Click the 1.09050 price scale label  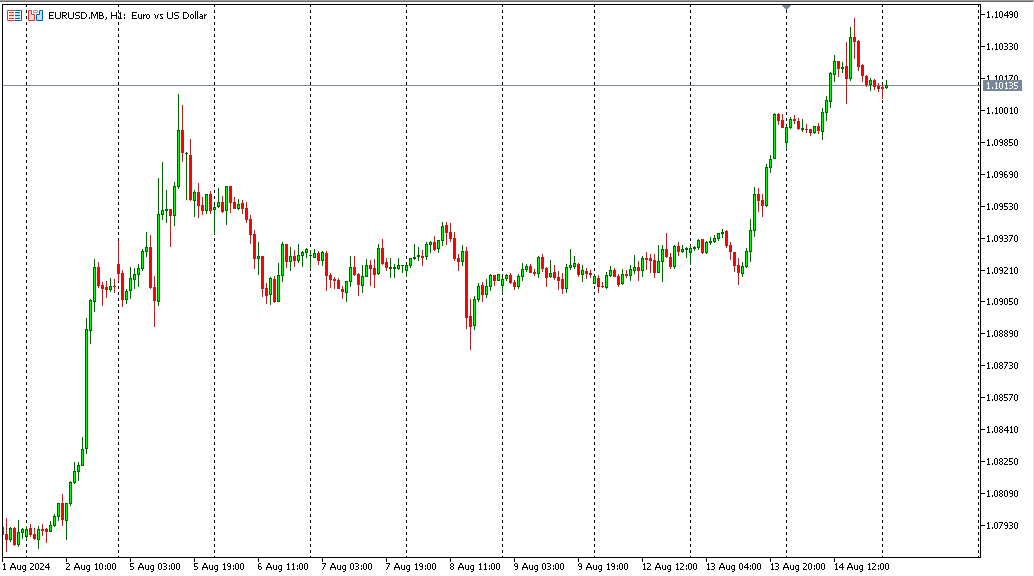pos(1002,302)
